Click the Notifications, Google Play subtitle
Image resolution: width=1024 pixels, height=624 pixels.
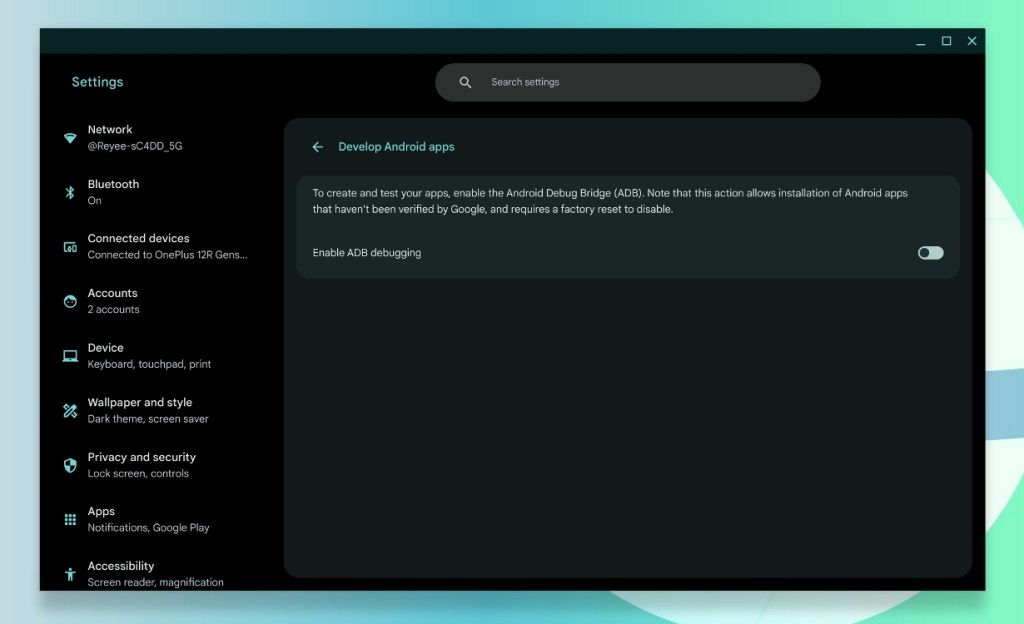tap(149, 527)
